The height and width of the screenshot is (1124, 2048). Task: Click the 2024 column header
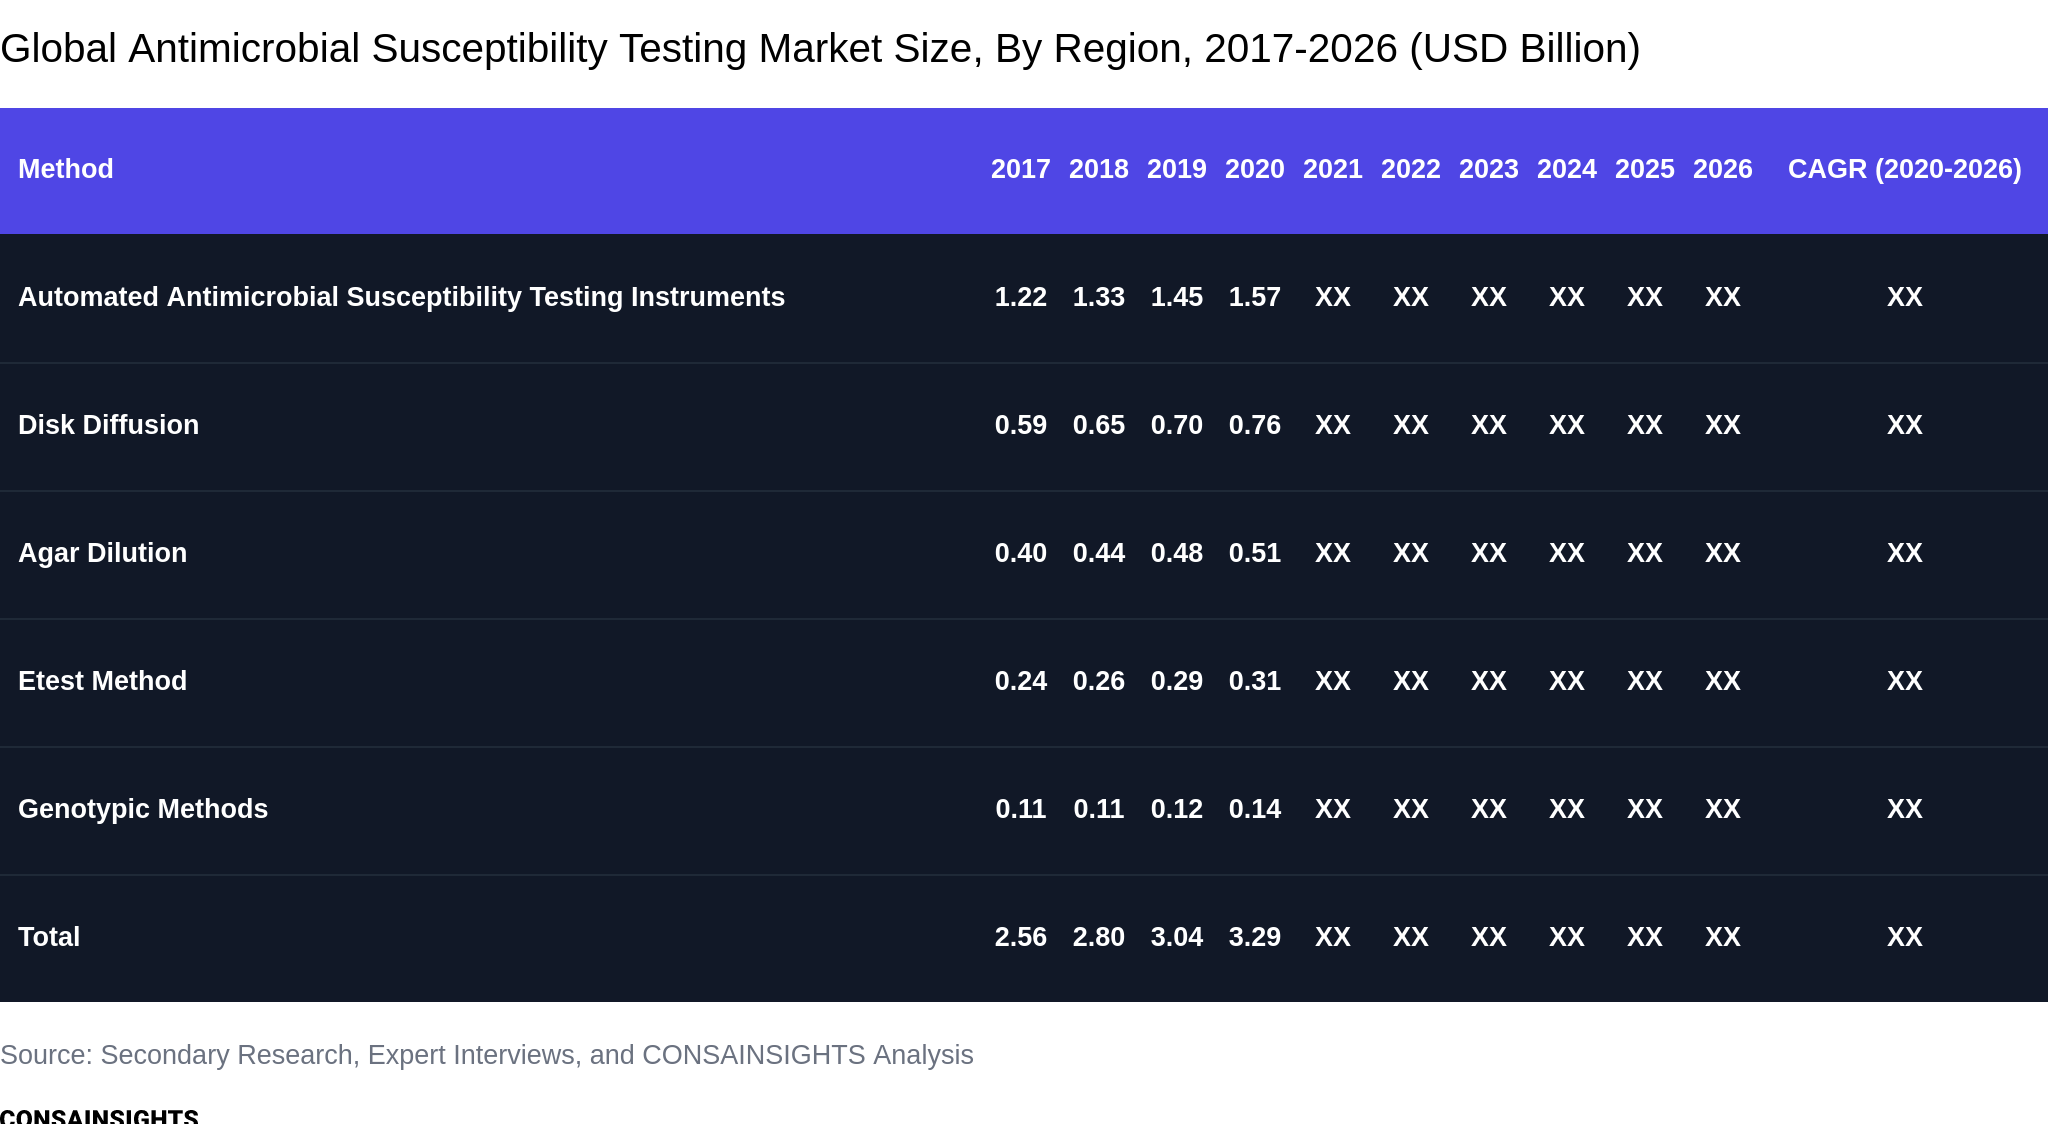coord(1567,169)
